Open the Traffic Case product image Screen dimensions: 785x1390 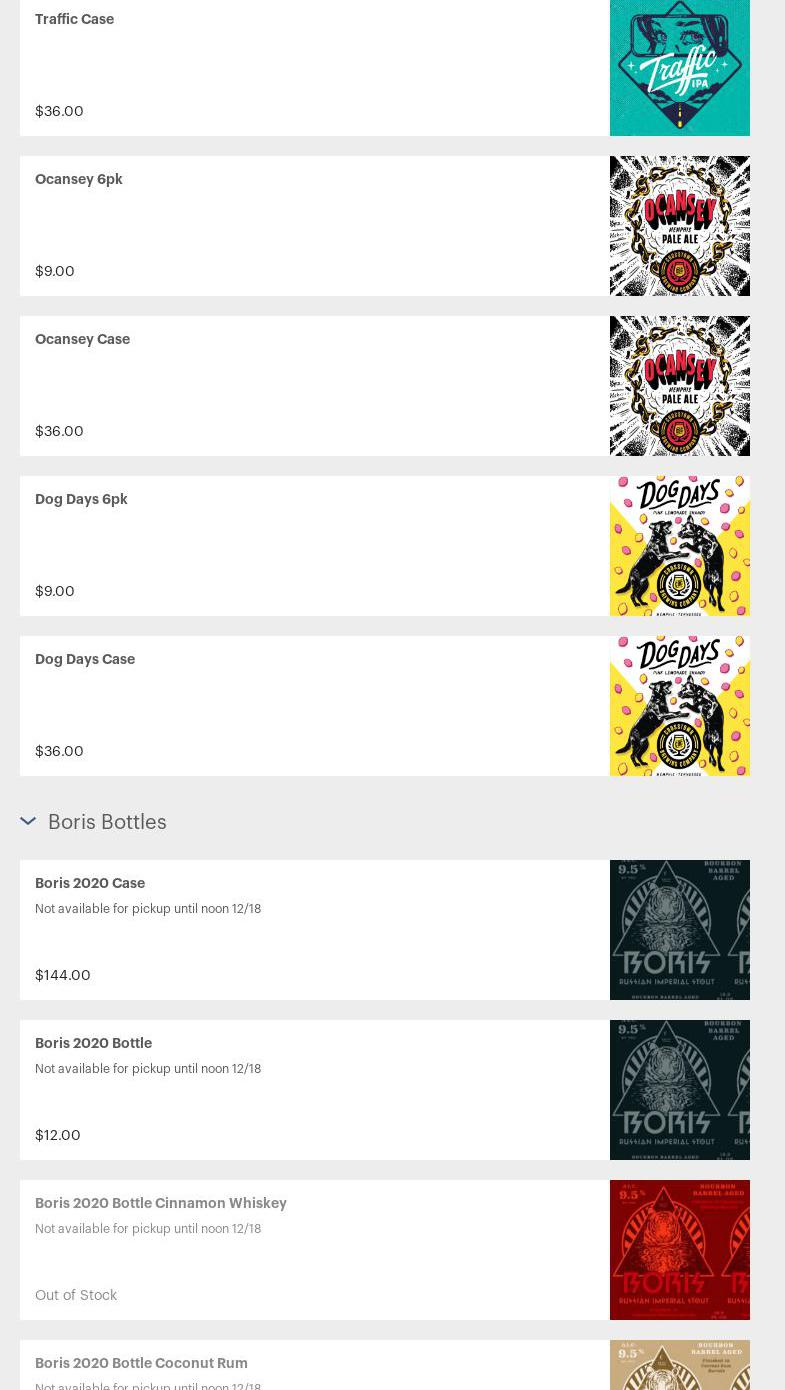coord(679,67)
